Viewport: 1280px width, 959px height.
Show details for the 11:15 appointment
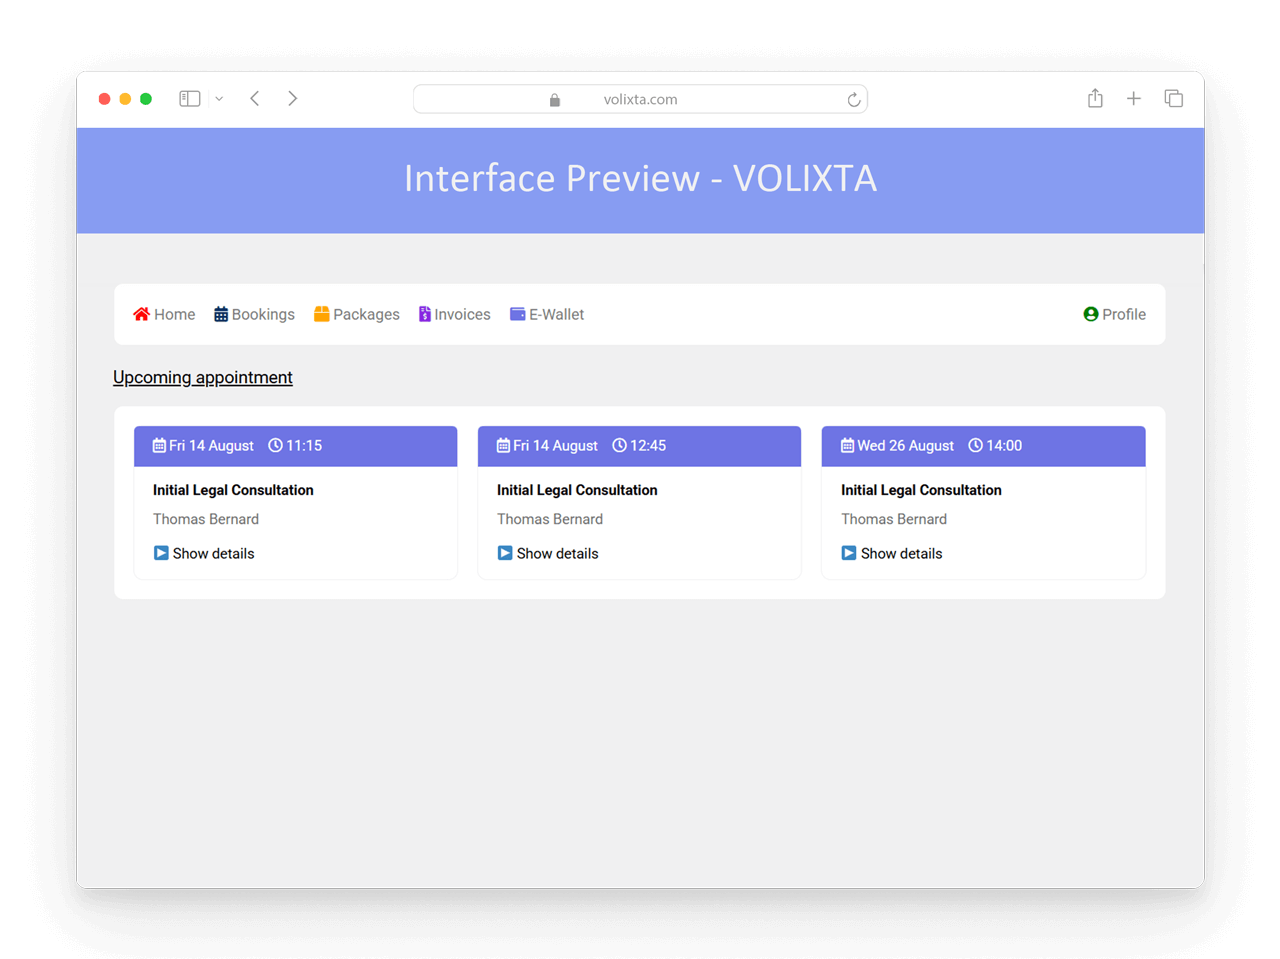click(x=204, y=553)
